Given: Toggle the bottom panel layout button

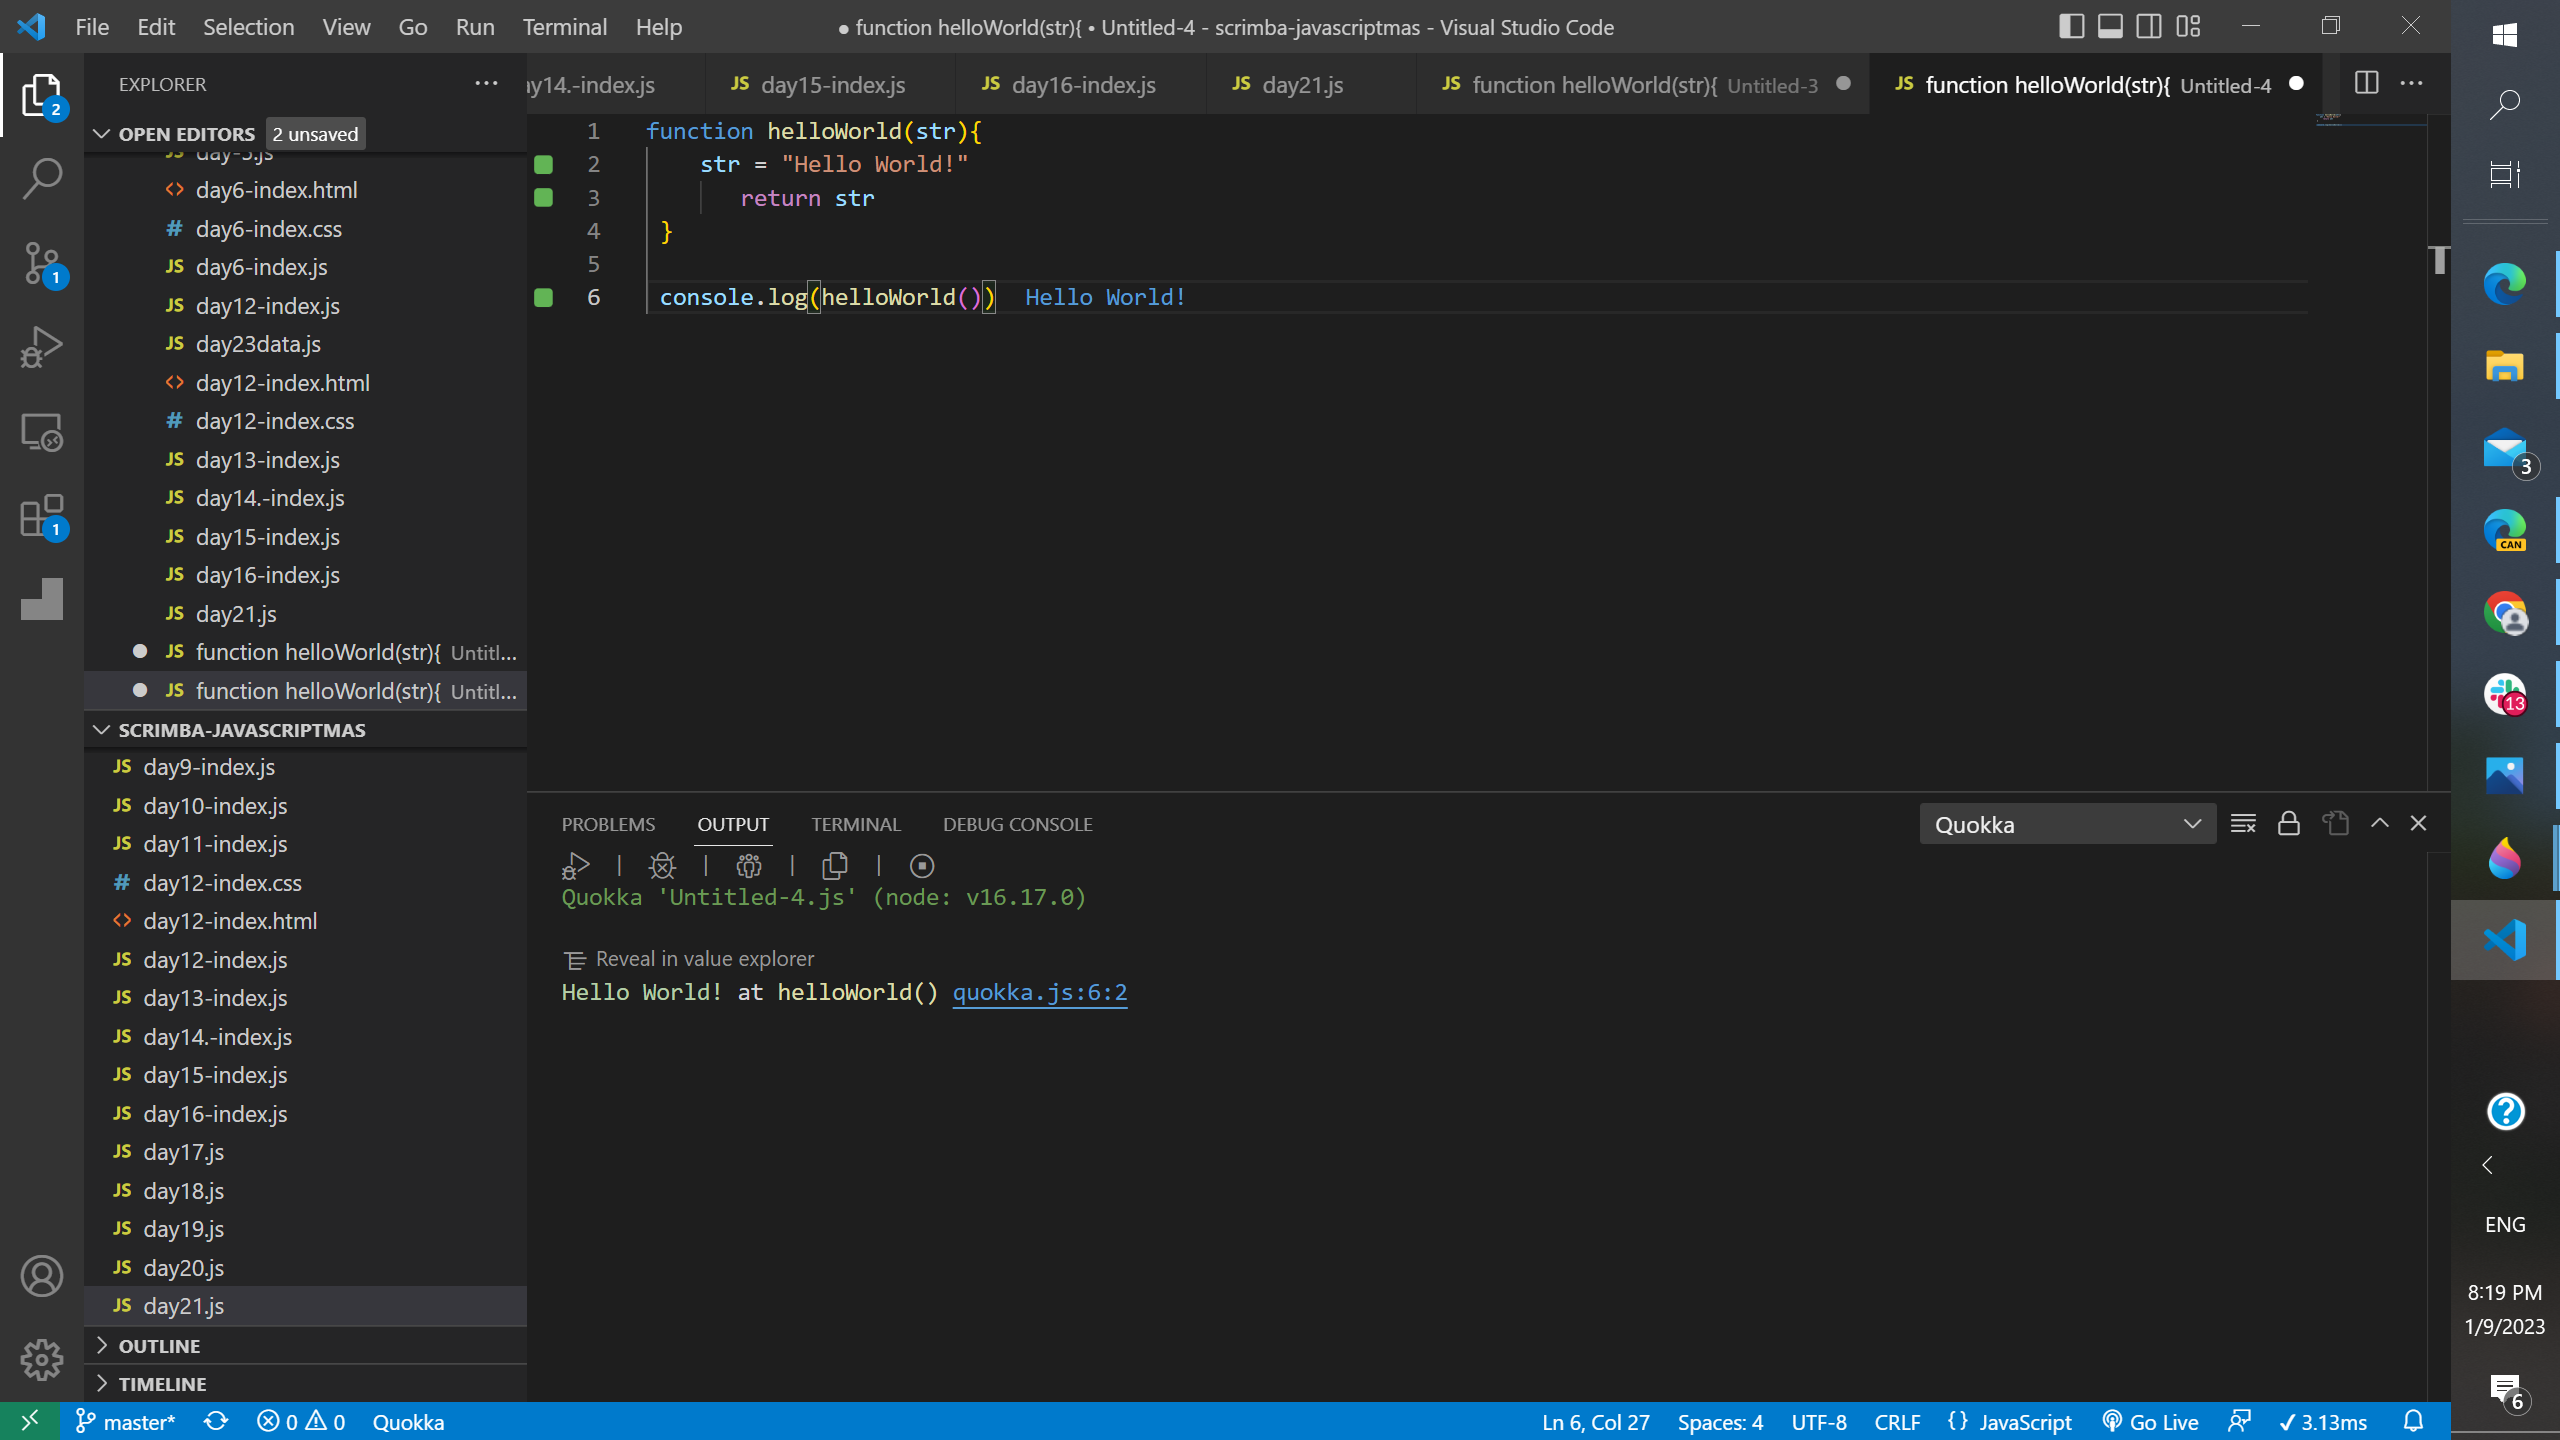Looking at the screenshot, I should [x=2110, y=27].
